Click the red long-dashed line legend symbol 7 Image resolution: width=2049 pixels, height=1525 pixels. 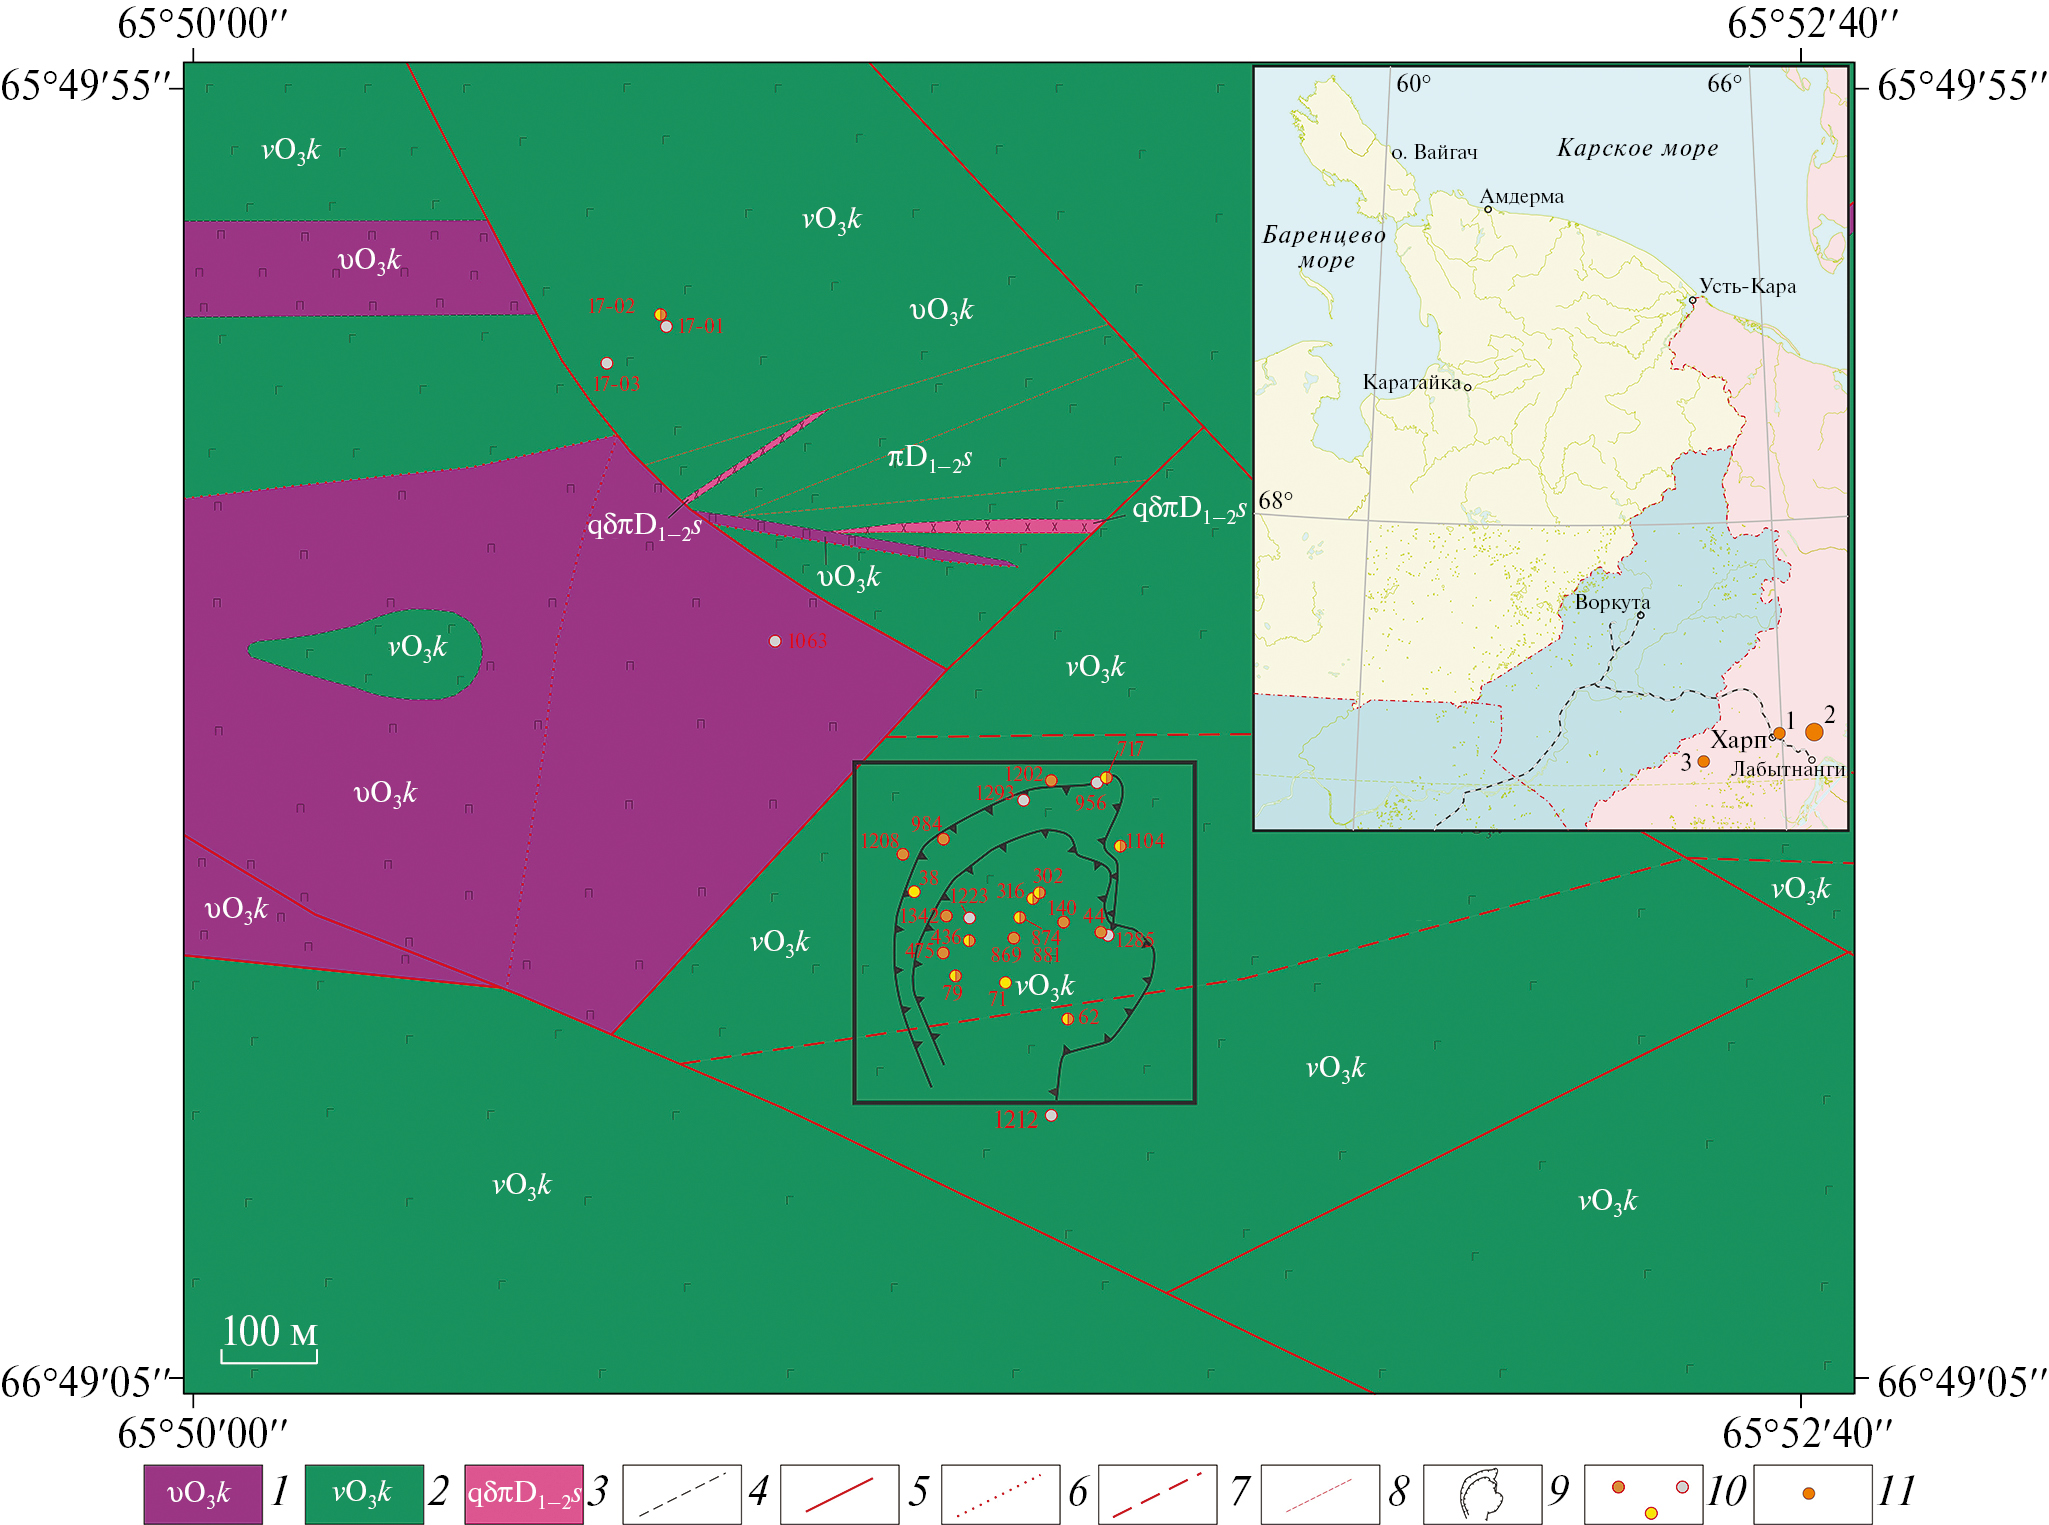click(x=1157, y=1494)
